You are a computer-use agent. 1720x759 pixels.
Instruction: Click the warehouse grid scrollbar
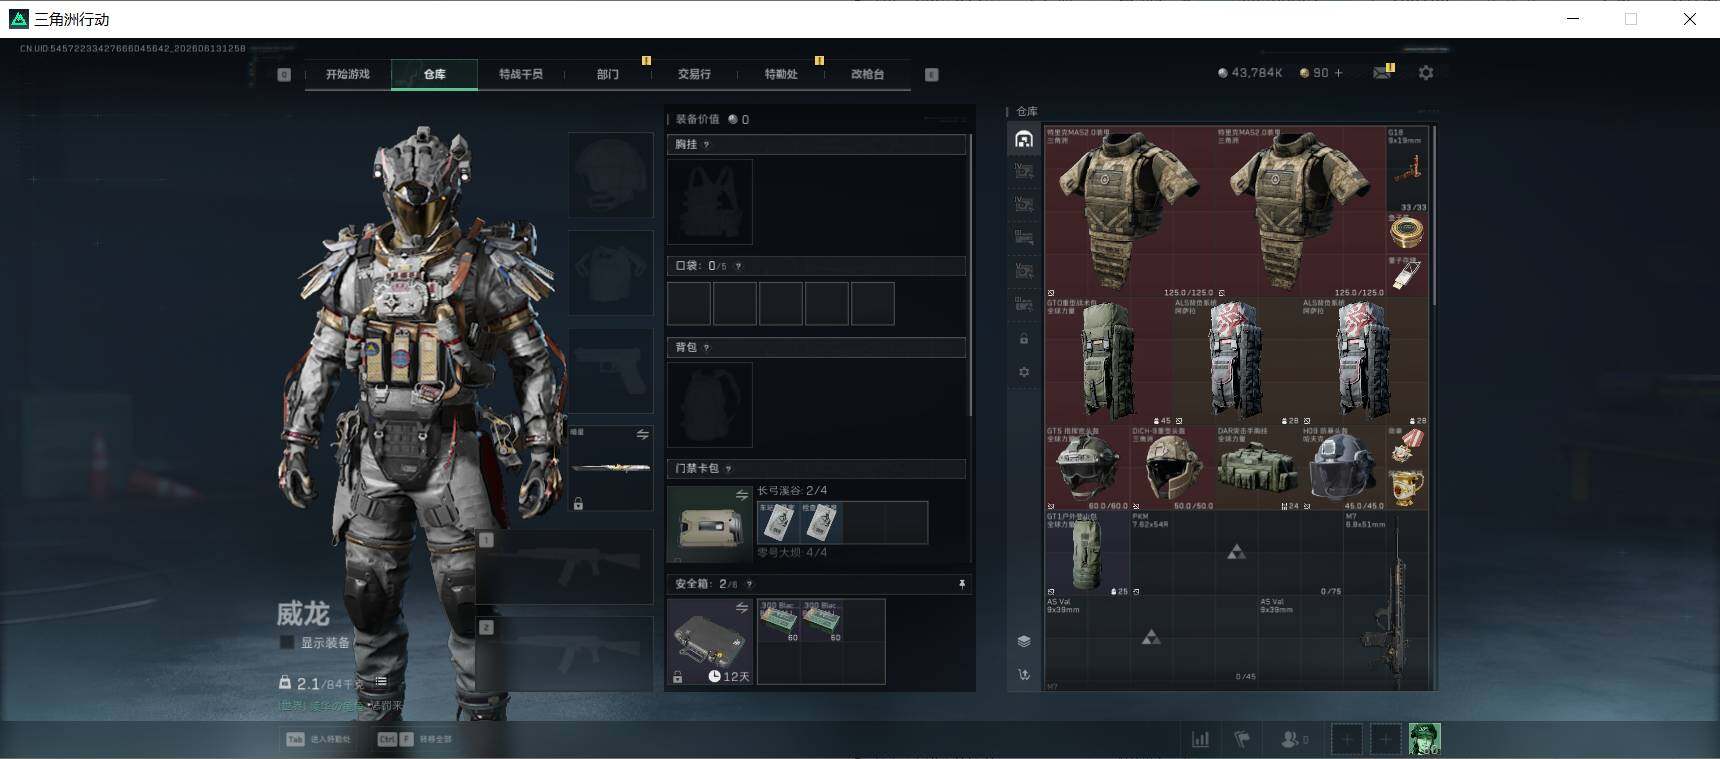pyautogui.click(x=1435, y=215)
